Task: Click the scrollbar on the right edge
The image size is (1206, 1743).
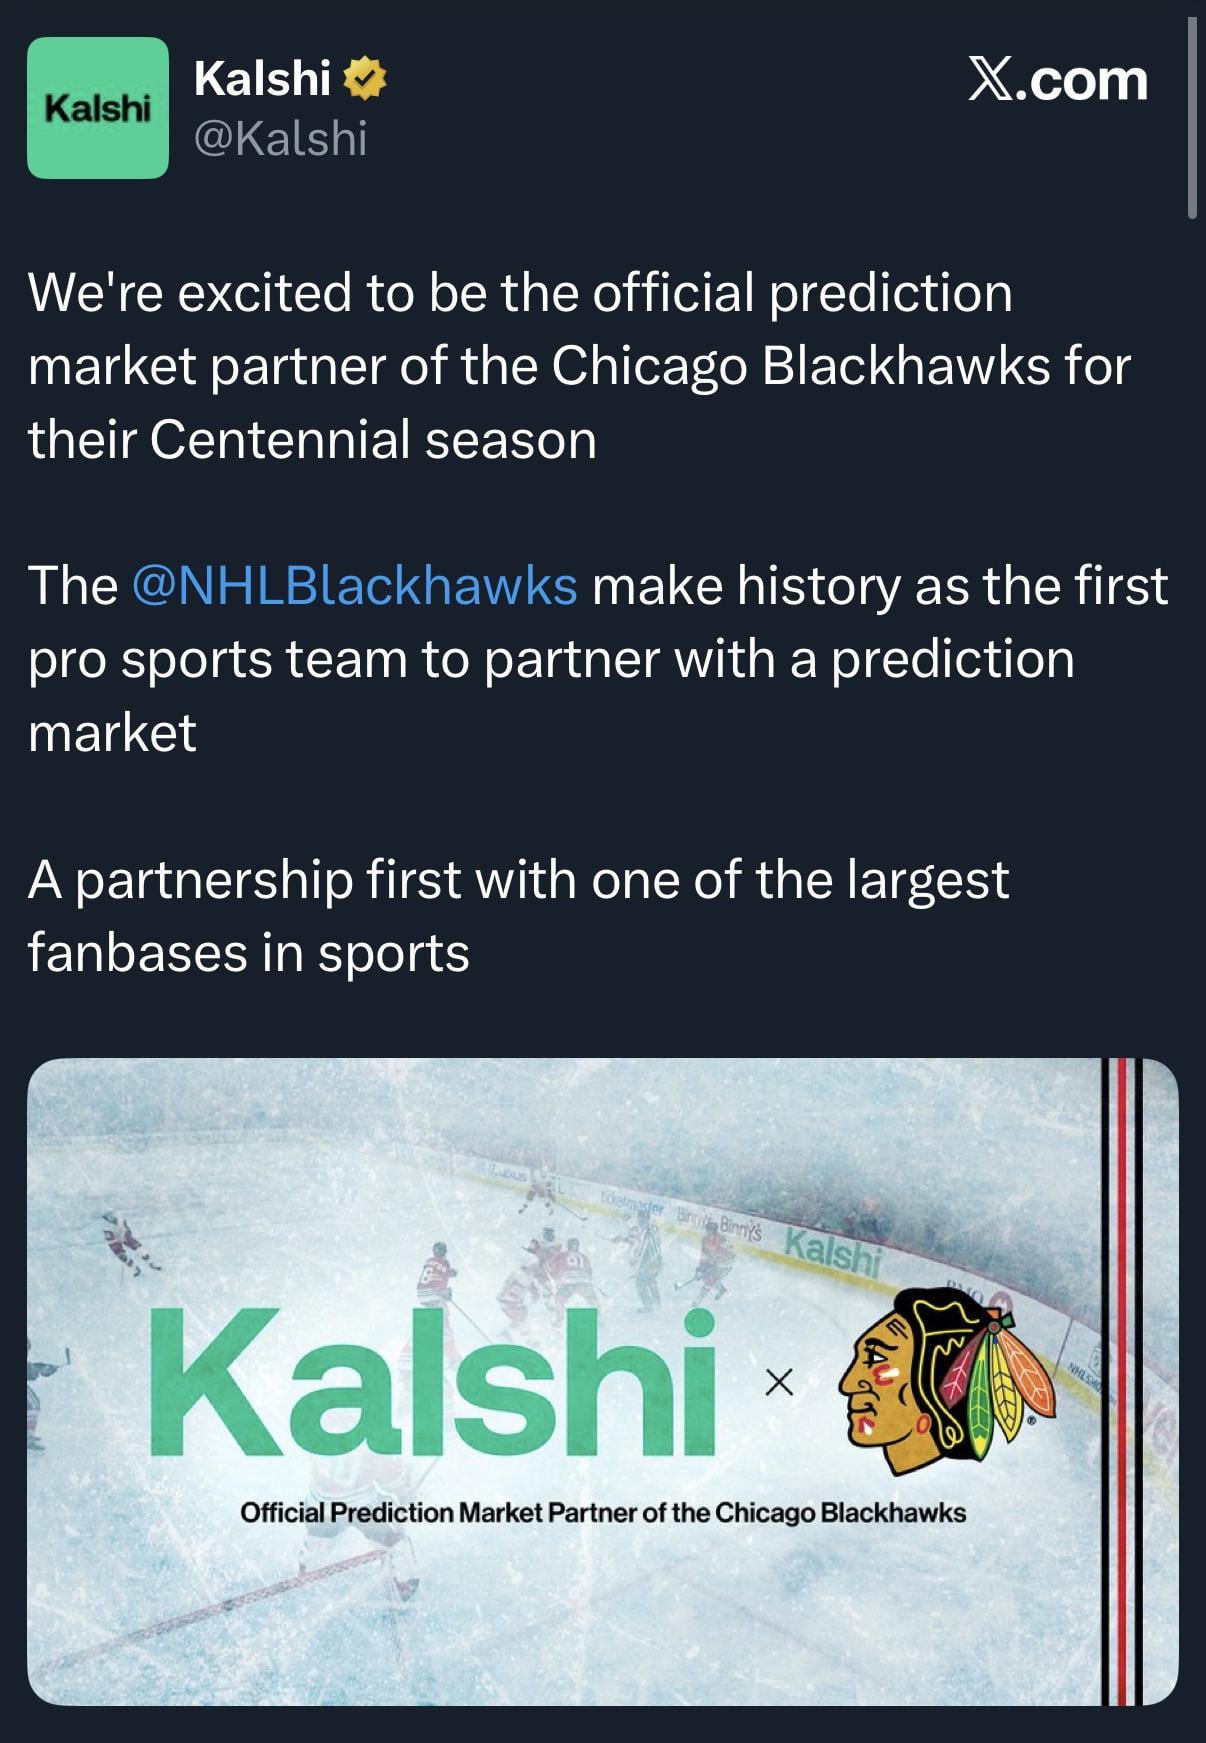Action: coord(1191,120)
